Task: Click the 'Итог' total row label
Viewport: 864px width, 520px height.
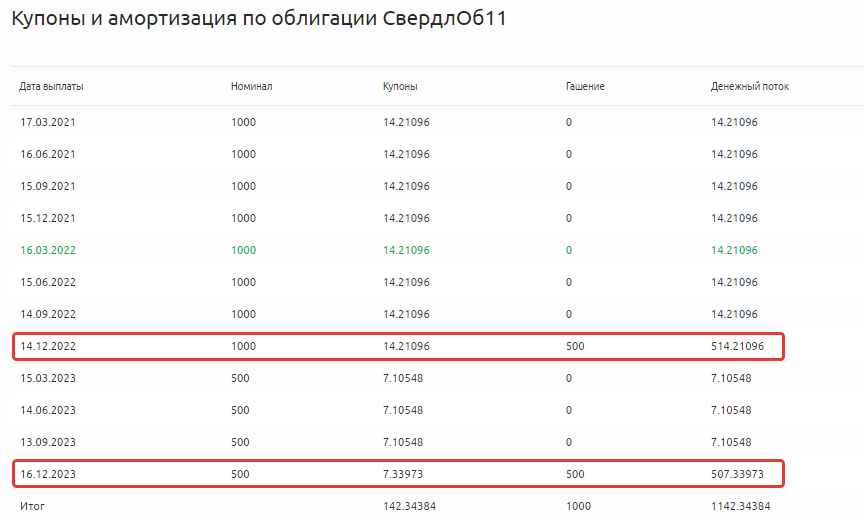Action: pyautogui.click(x=32, y=506)
